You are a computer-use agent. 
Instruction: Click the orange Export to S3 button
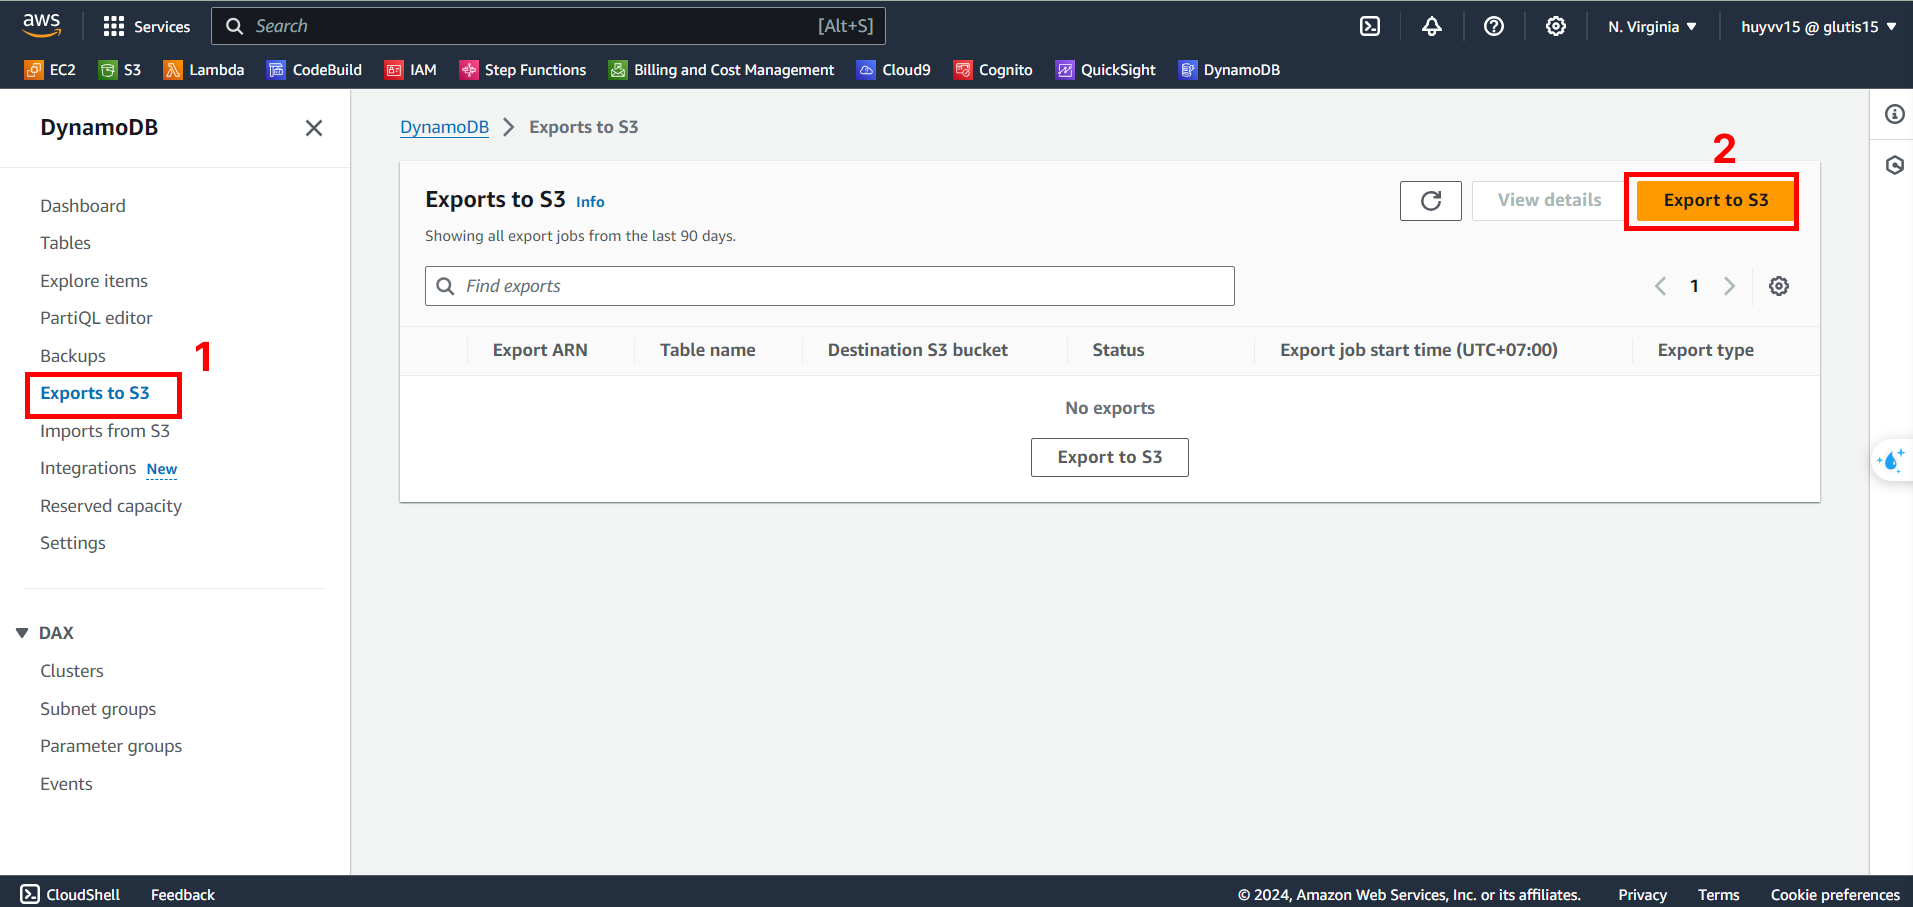[1715, 200]
